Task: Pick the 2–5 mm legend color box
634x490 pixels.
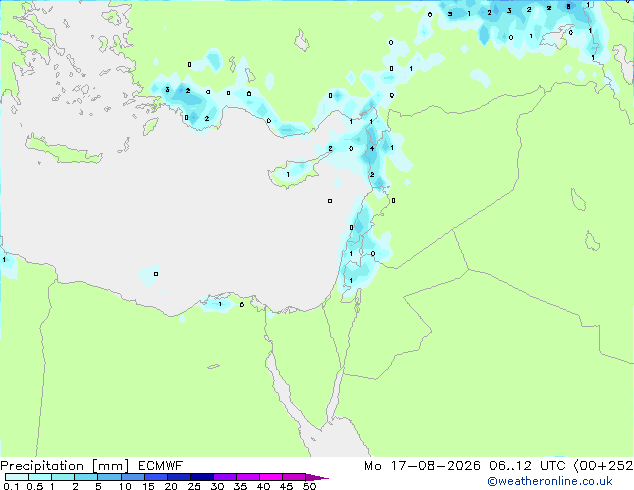Action: coord(86,477)
